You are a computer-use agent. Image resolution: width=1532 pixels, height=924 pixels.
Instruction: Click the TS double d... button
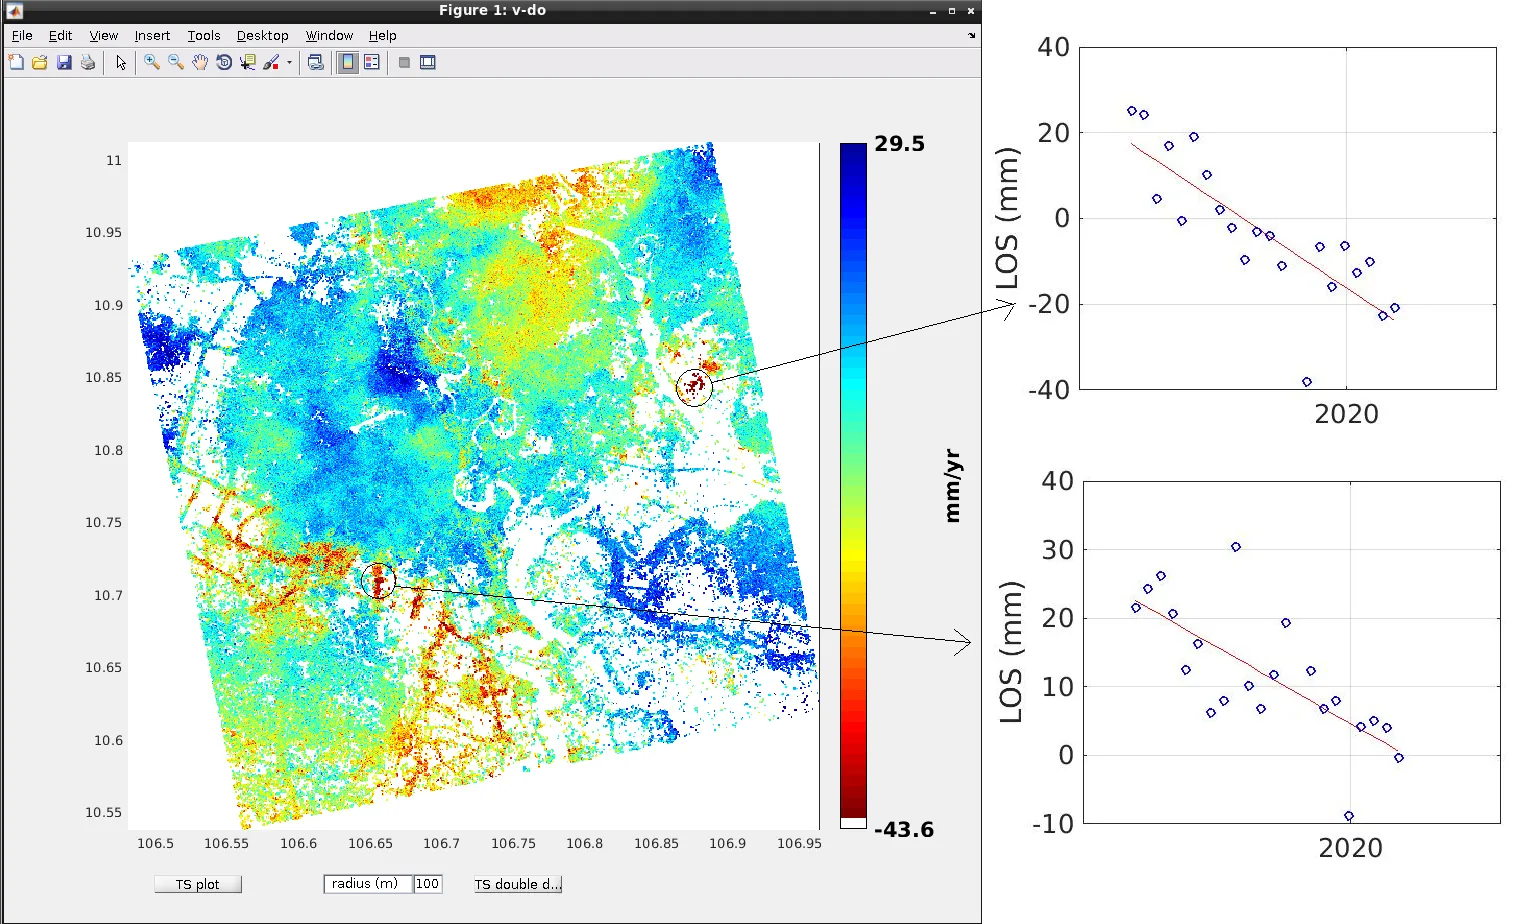tap(518, 884)
